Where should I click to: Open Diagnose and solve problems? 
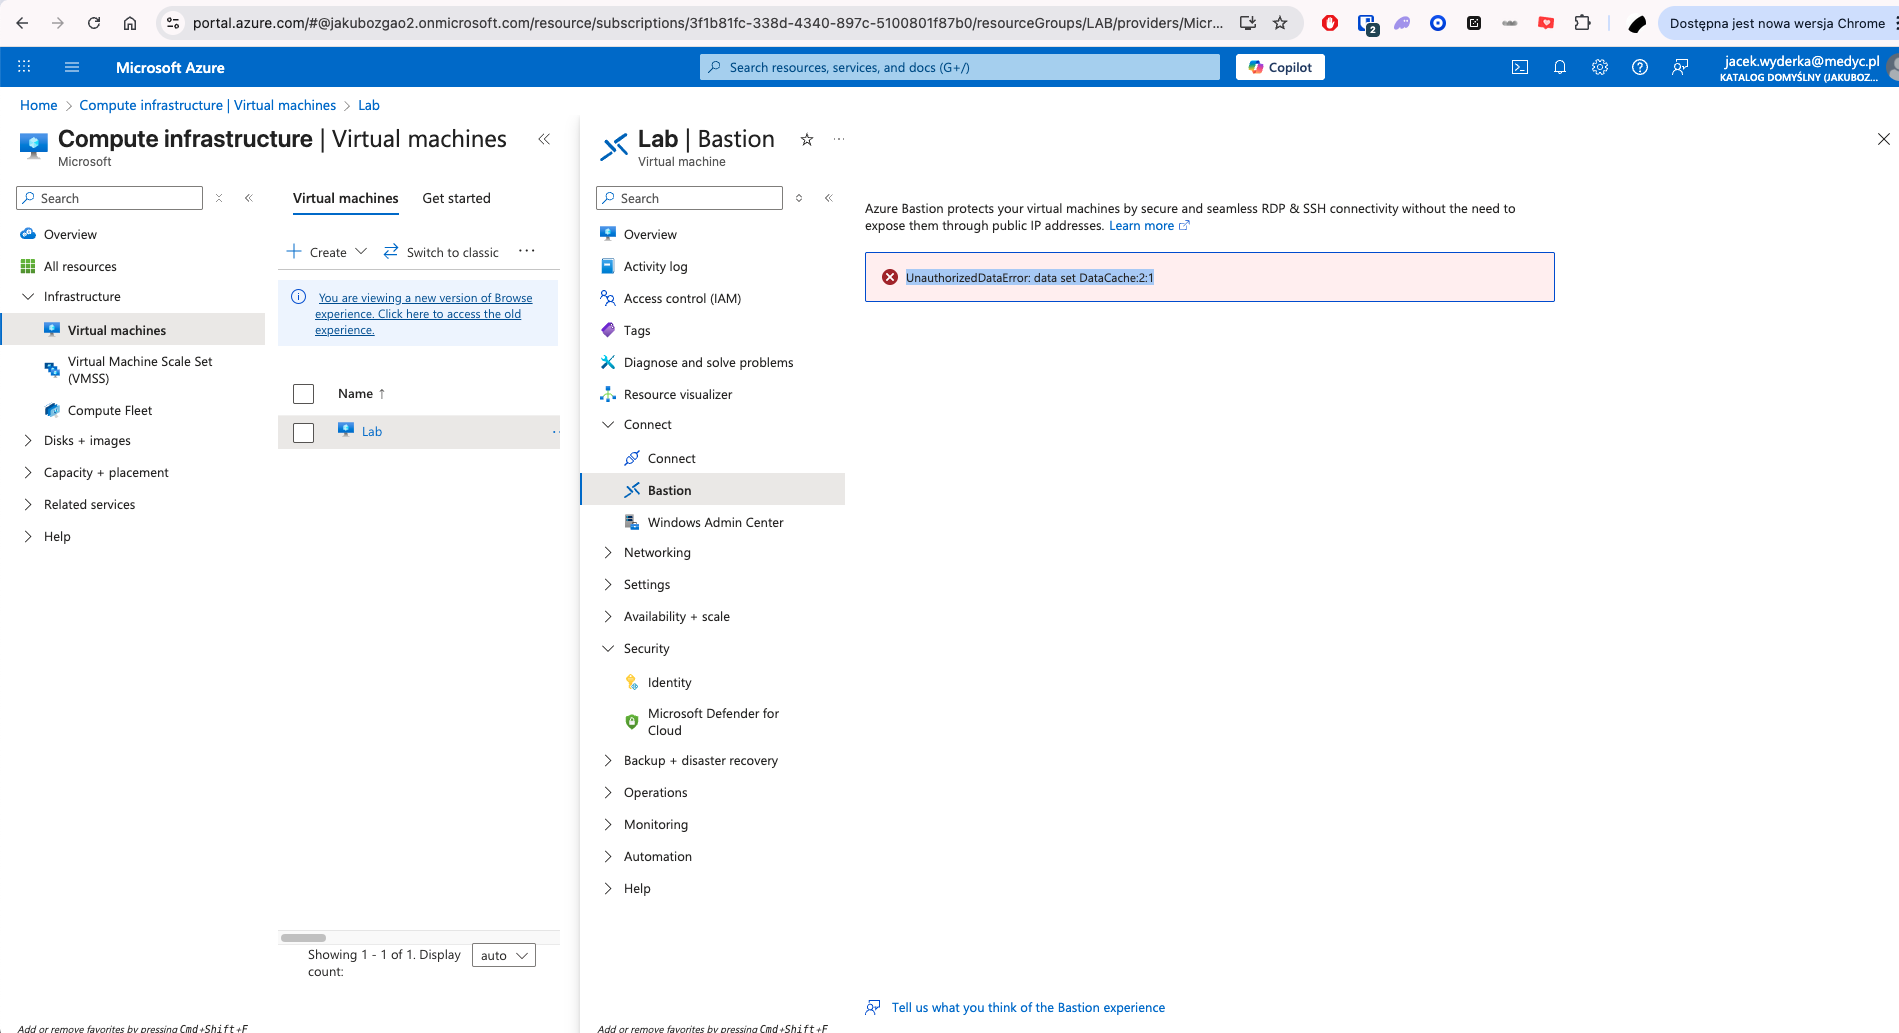tap(708, 362)
